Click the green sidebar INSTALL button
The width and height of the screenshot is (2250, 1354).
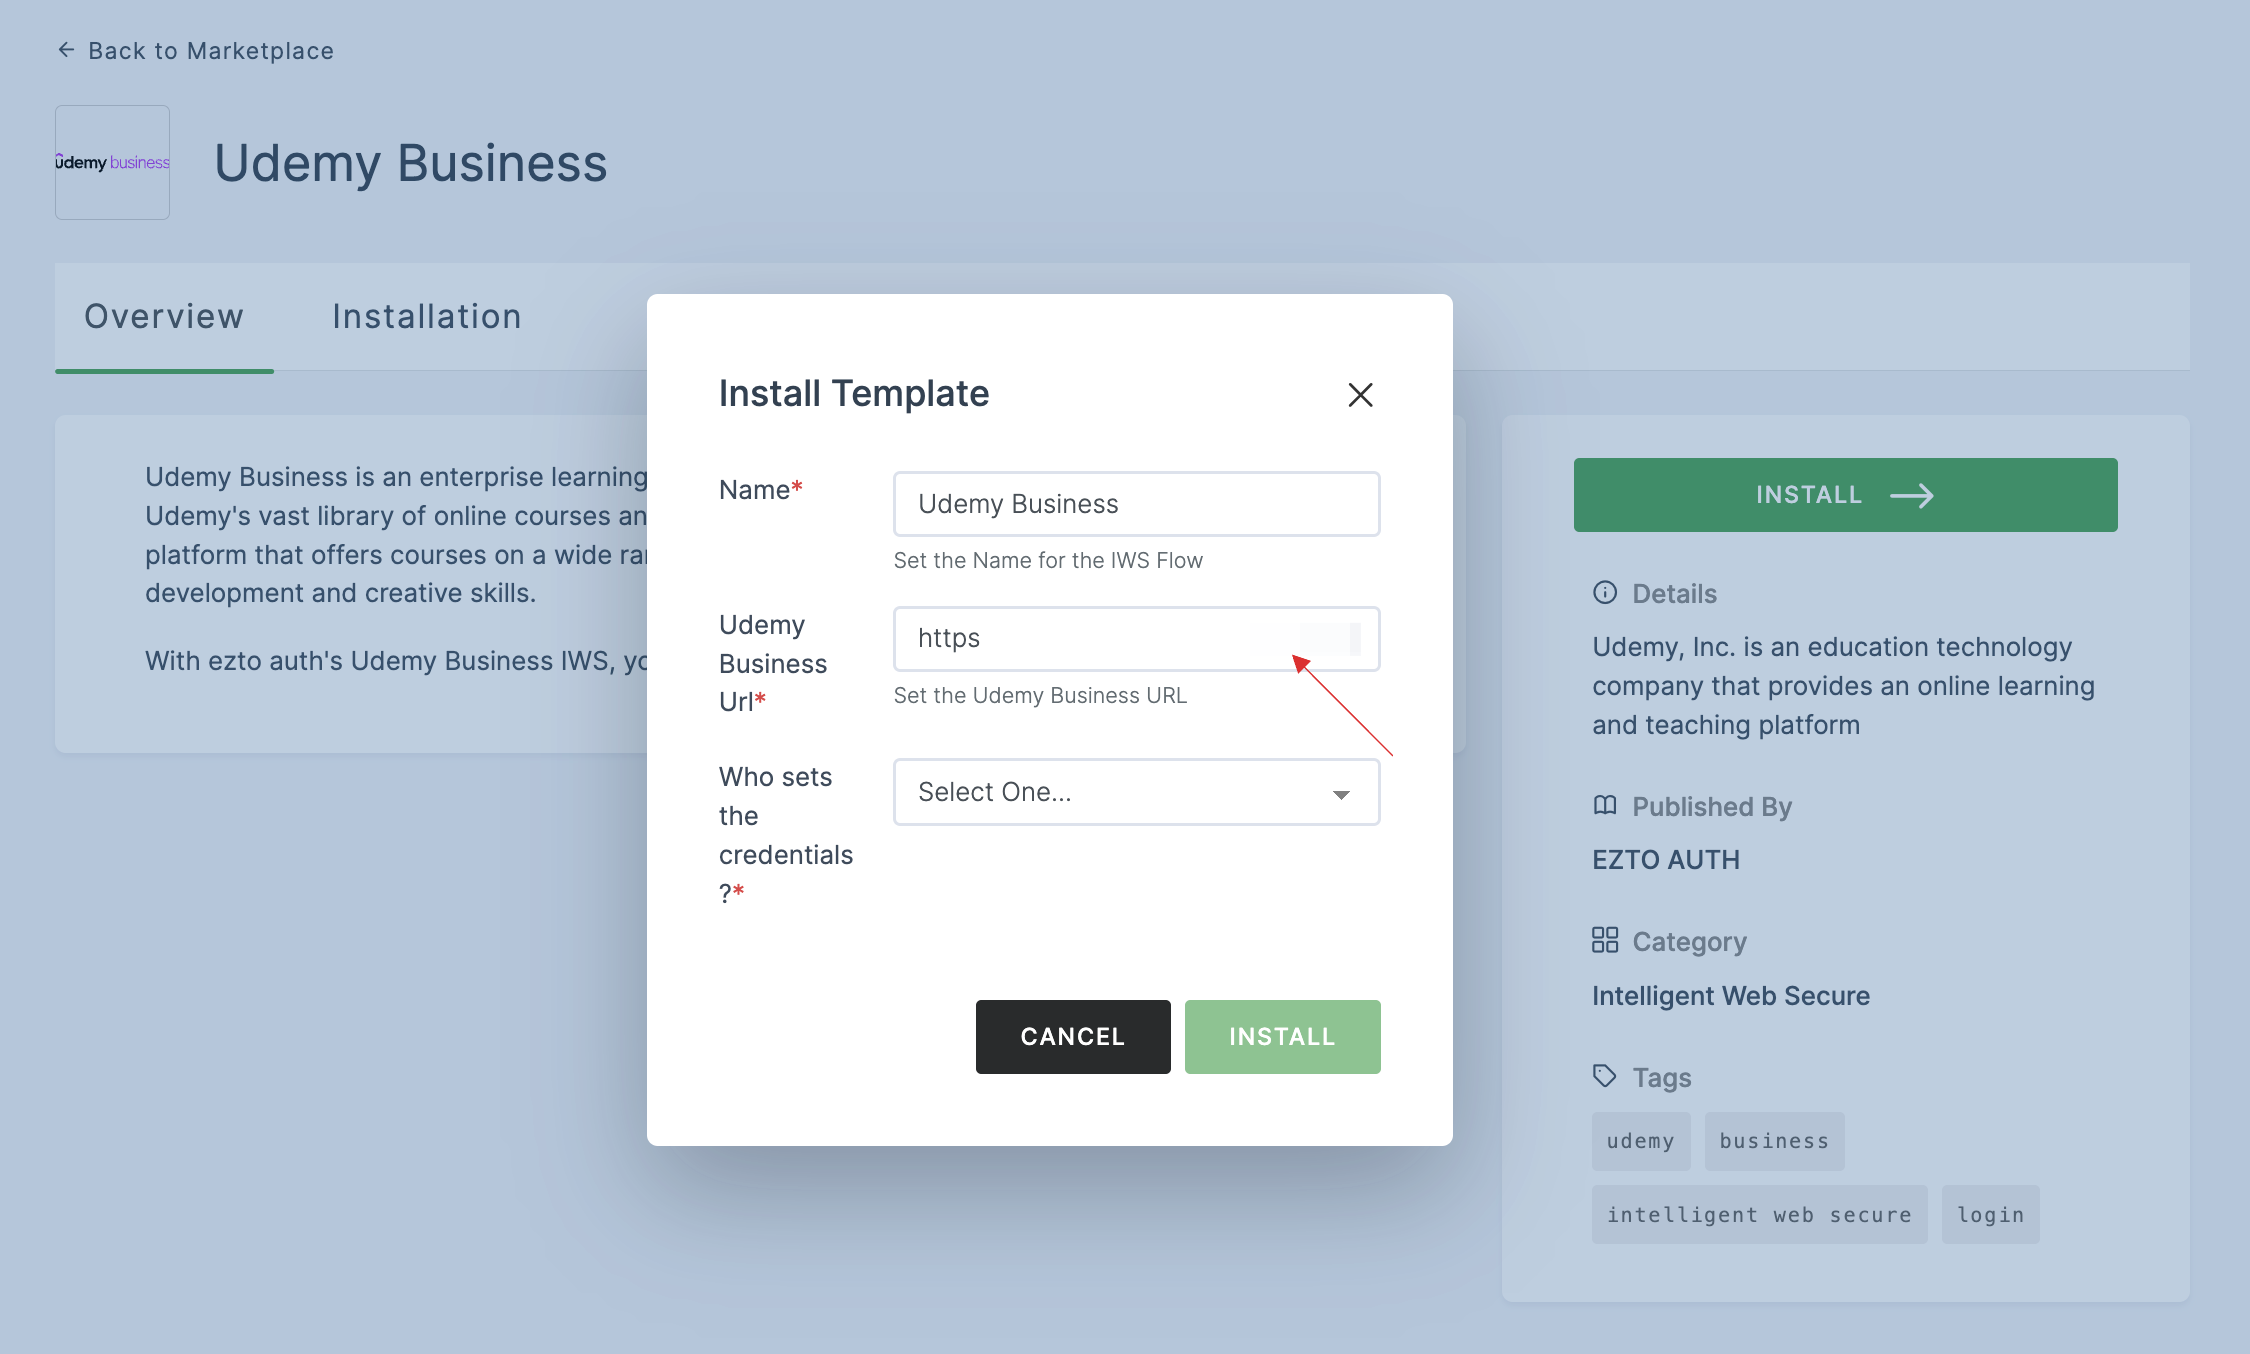(x=1845, y=495)
